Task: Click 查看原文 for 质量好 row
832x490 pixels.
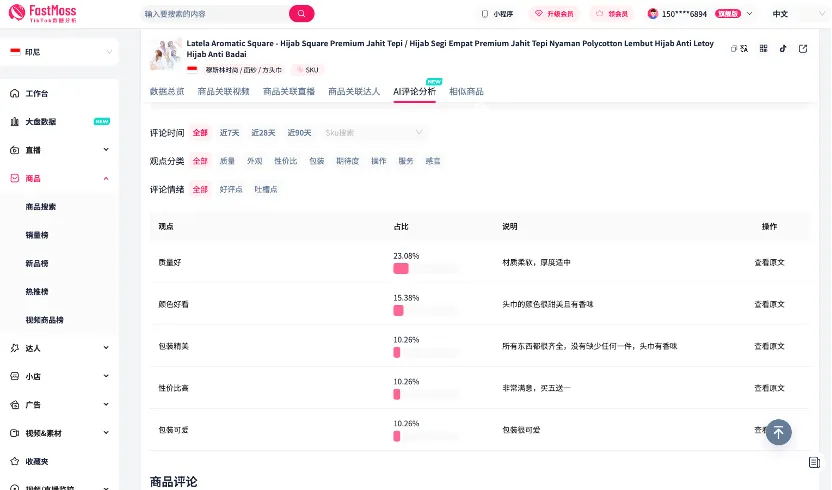Action: click(769, 262)
